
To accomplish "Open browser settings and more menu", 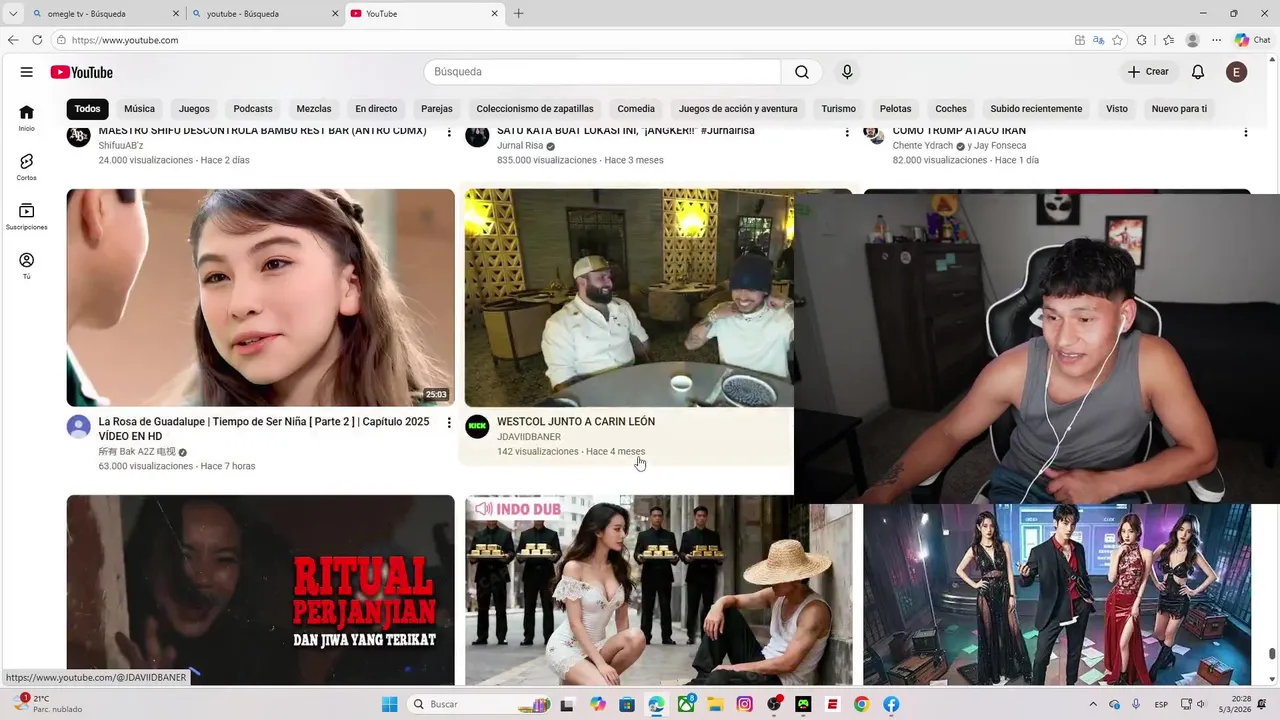I will coord(1216,40).
